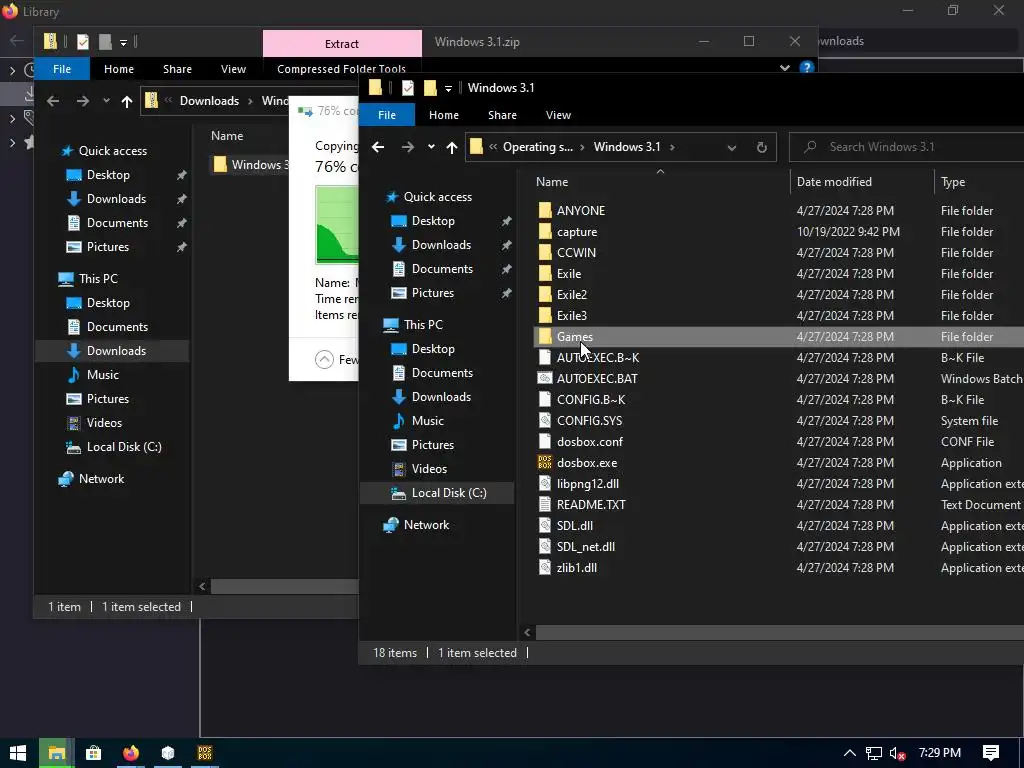Select the Exile2 folder
This screenshot has height=768, width=1024.
(571, 295)
